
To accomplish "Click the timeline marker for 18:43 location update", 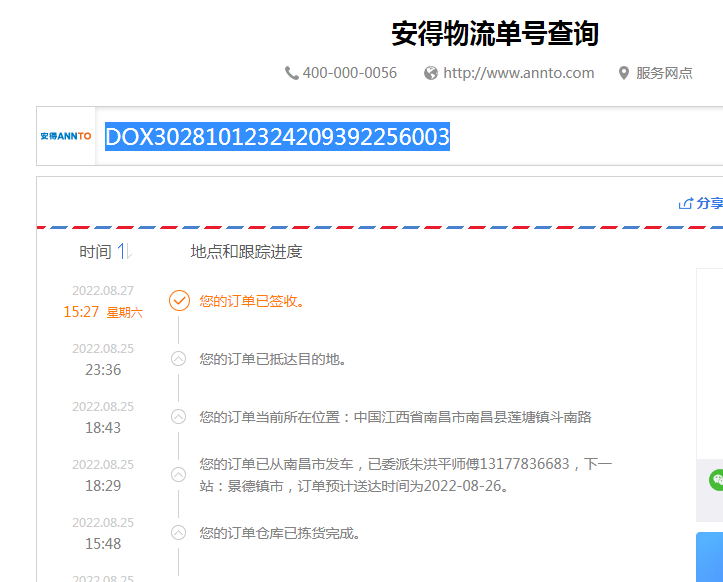I will click(x=178, y=416).
